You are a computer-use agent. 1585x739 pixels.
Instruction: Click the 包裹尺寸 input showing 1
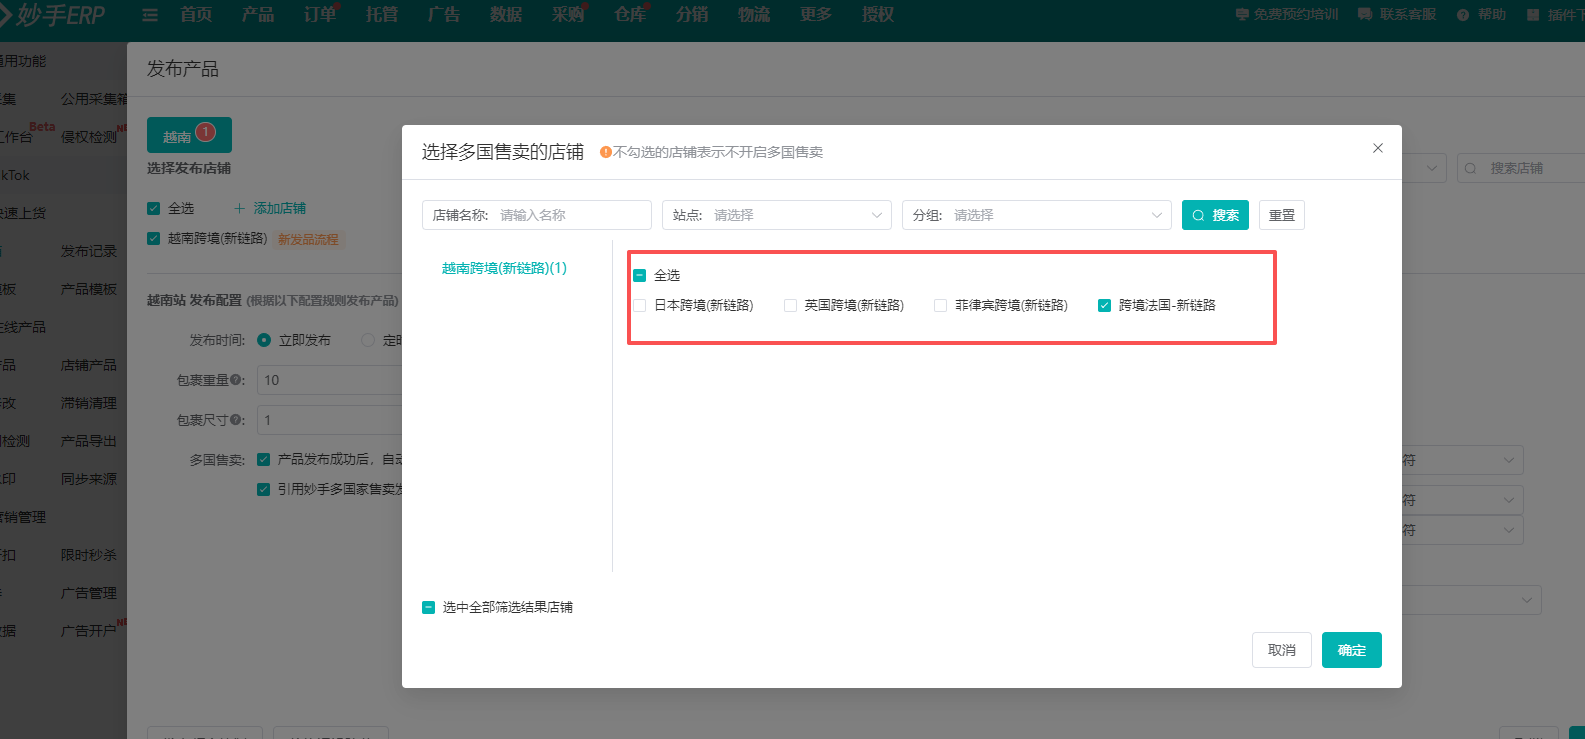(x=330, y=420)
